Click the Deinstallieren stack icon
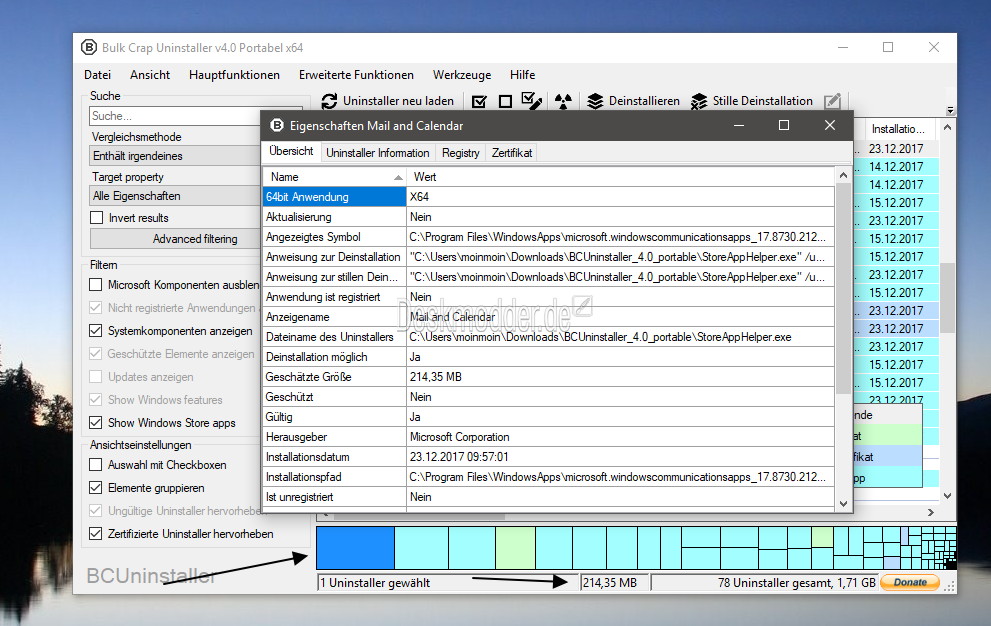Viewport: 991px width, 626px height. [x=595, y=101]
